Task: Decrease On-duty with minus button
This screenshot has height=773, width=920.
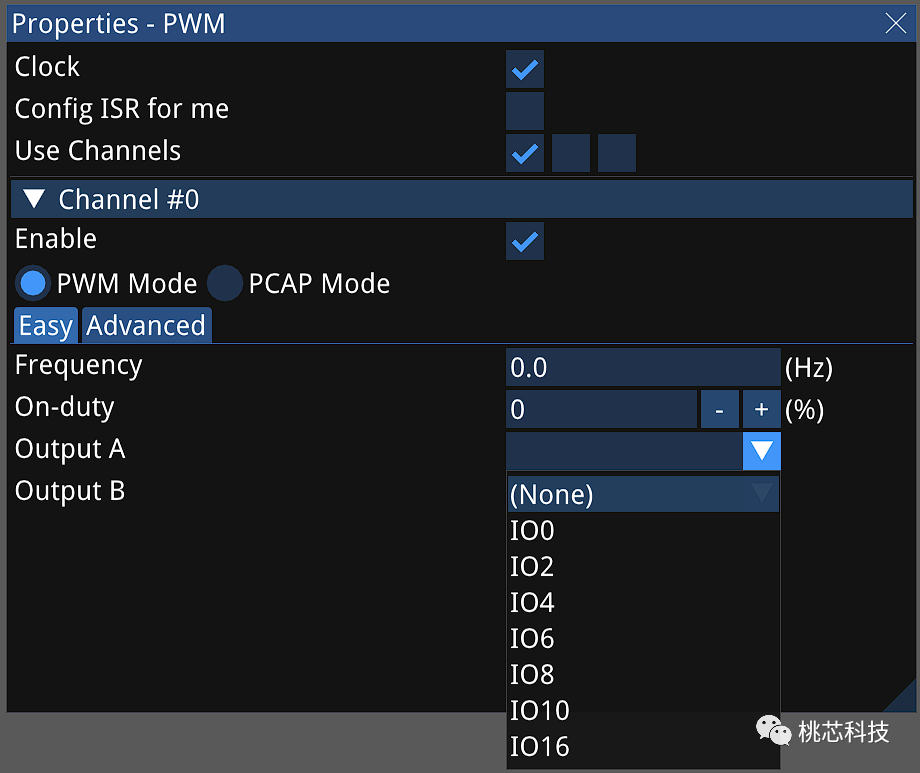Action: 719,410
